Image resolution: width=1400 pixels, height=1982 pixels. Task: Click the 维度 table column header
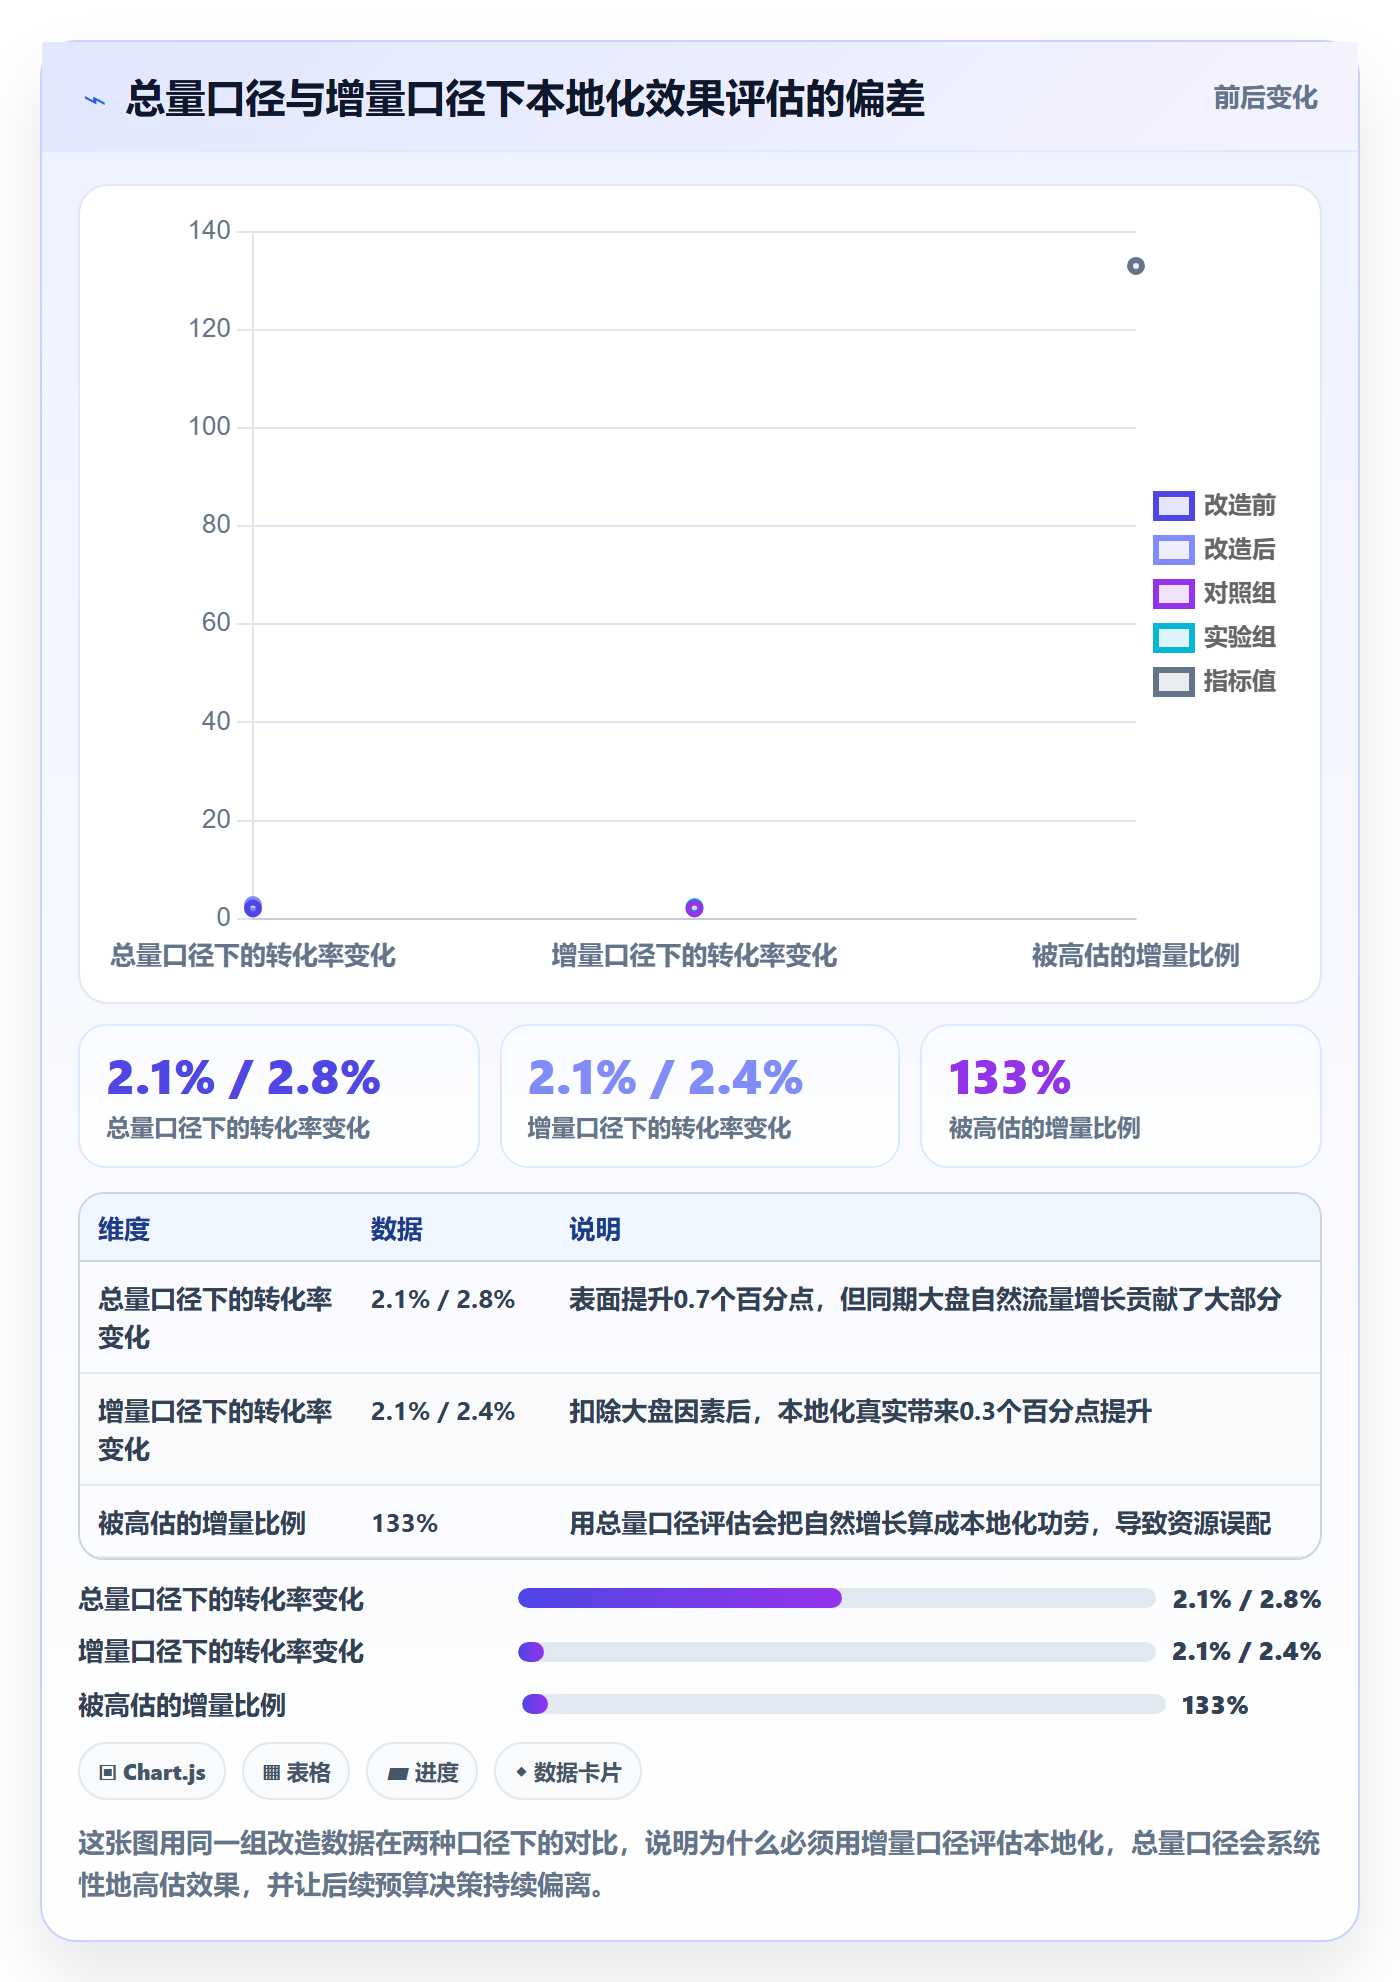124,1229
